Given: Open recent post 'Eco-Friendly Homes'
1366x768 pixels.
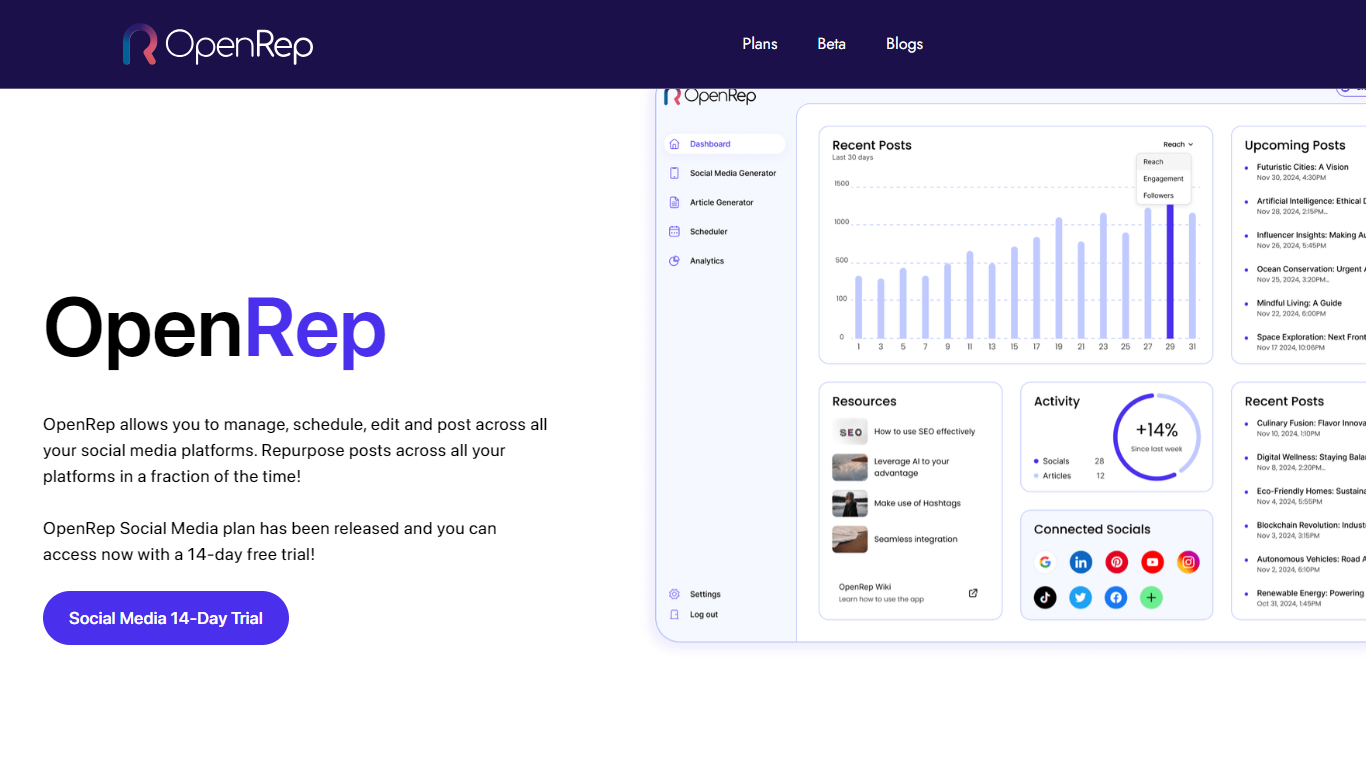Looking at the screenshot, I should click(1311, 491).
